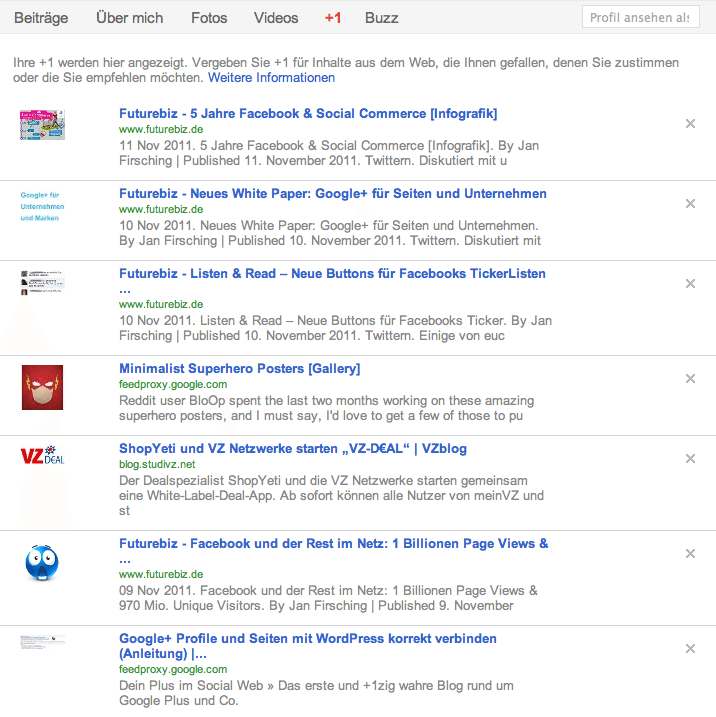Screen dimensions: 716x717
Task: Switch to the Über mich tab
Action: click(129, 18)
